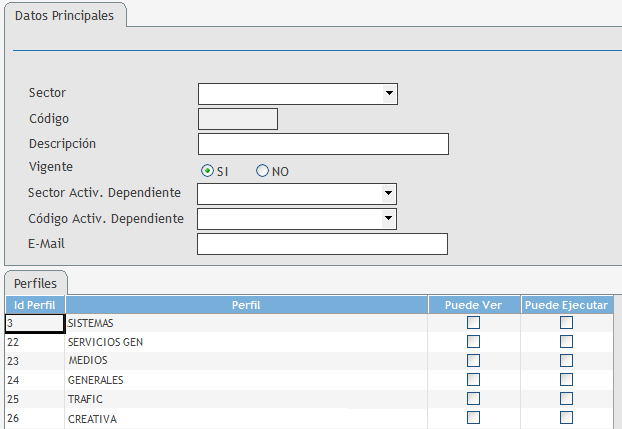The image size is (622, 429).
Task: Click the Descripción text field
Action: click(x=323, y=144)
